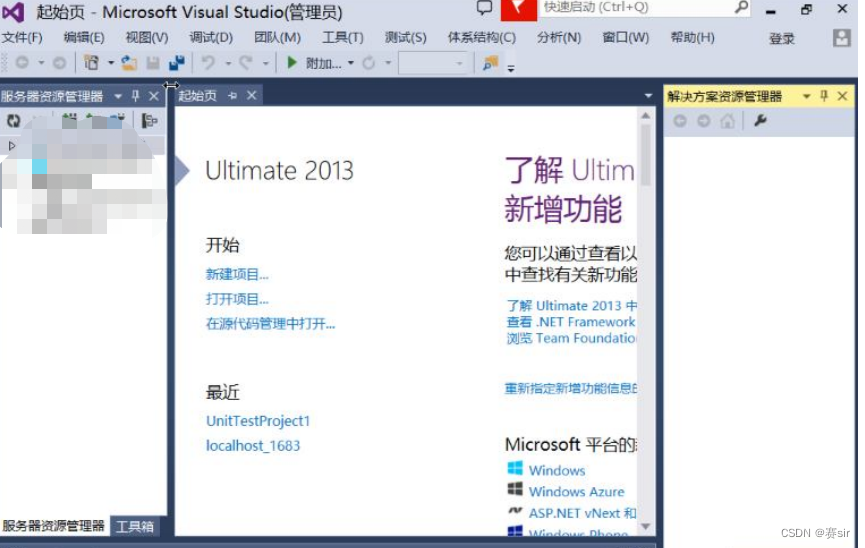Click Solution Explorer Forward arrow icon
The height and width of the screenshot is (548, 865).
[703, 120]
